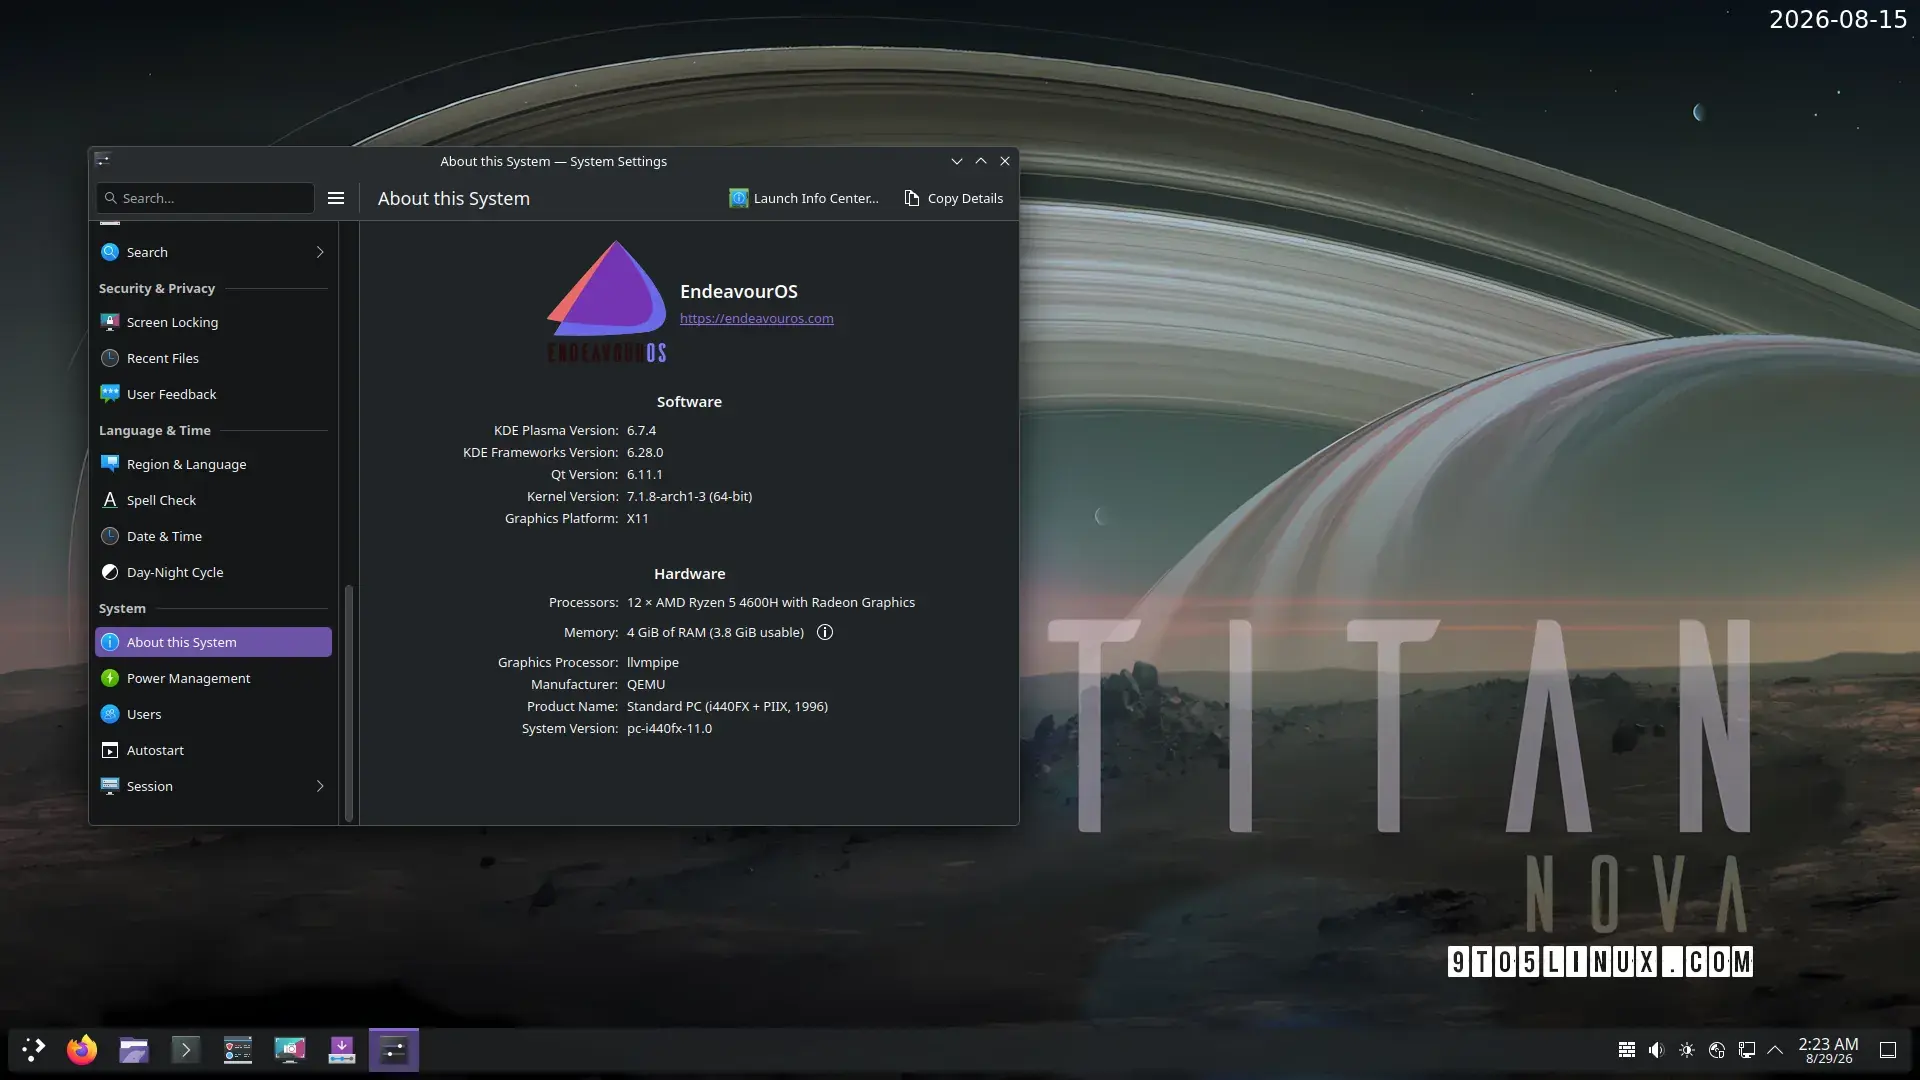This screenshot has width=1920, height=1080.
Task: Click the KDE Plasma version value 6.7.4
Action: 642,431
